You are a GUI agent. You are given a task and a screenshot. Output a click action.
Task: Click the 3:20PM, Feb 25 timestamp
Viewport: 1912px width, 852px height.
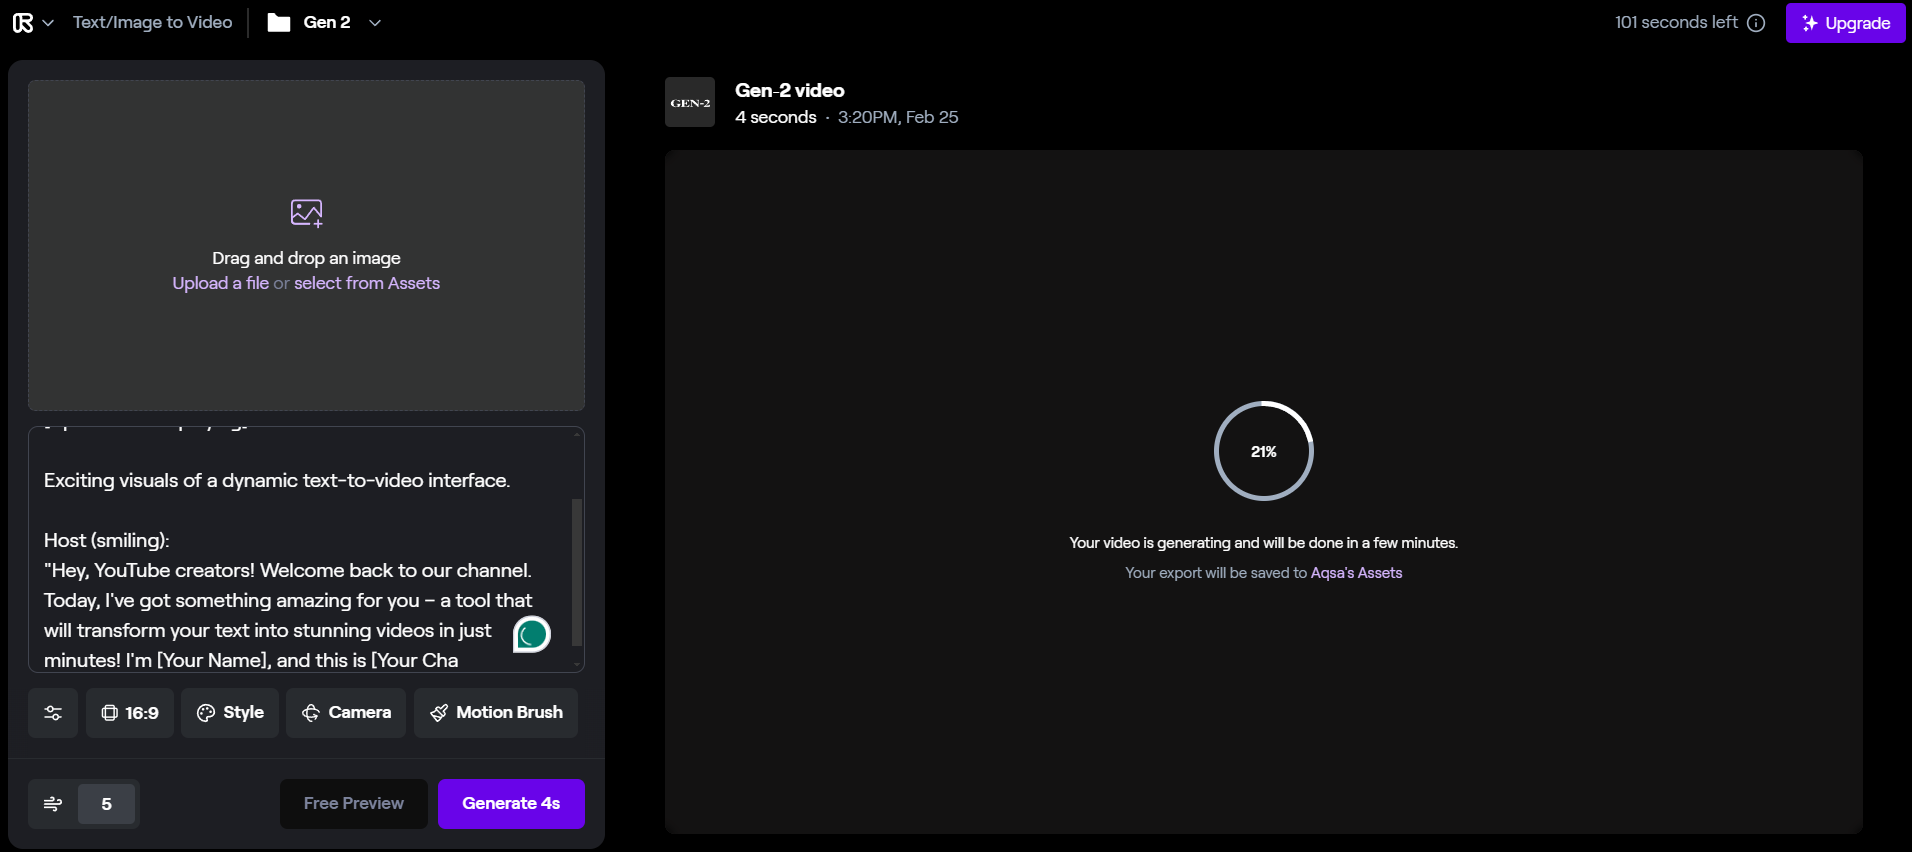coord(898,117)
